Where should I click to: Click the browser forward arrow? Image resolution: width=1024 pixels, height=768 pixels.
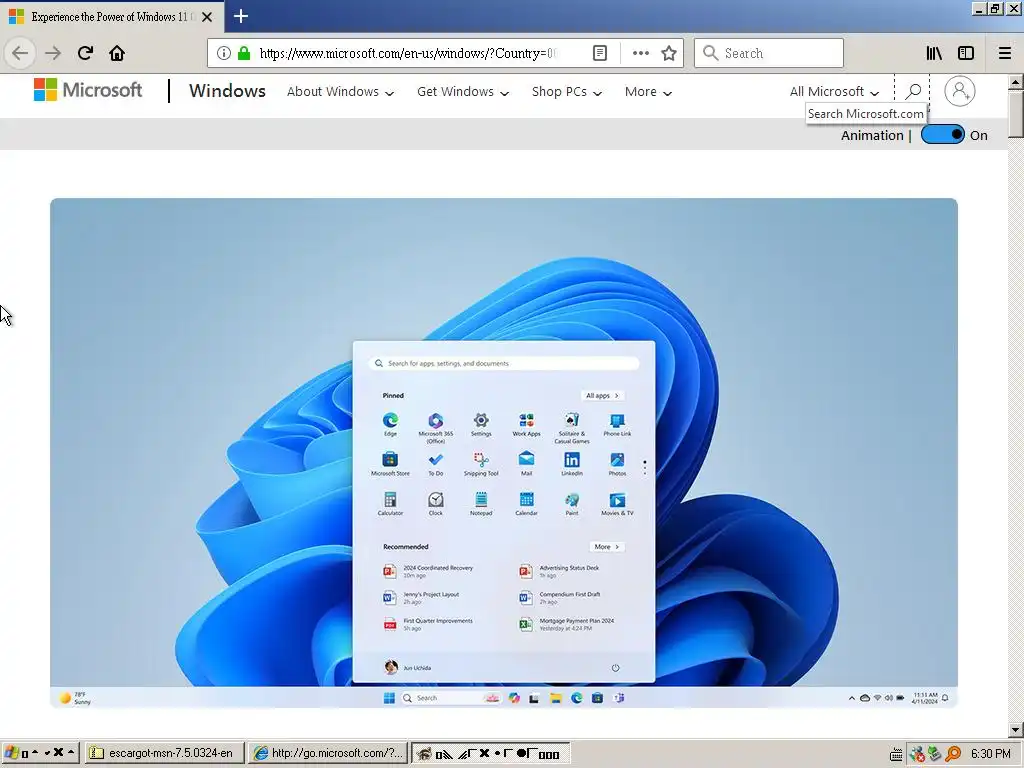53,53
